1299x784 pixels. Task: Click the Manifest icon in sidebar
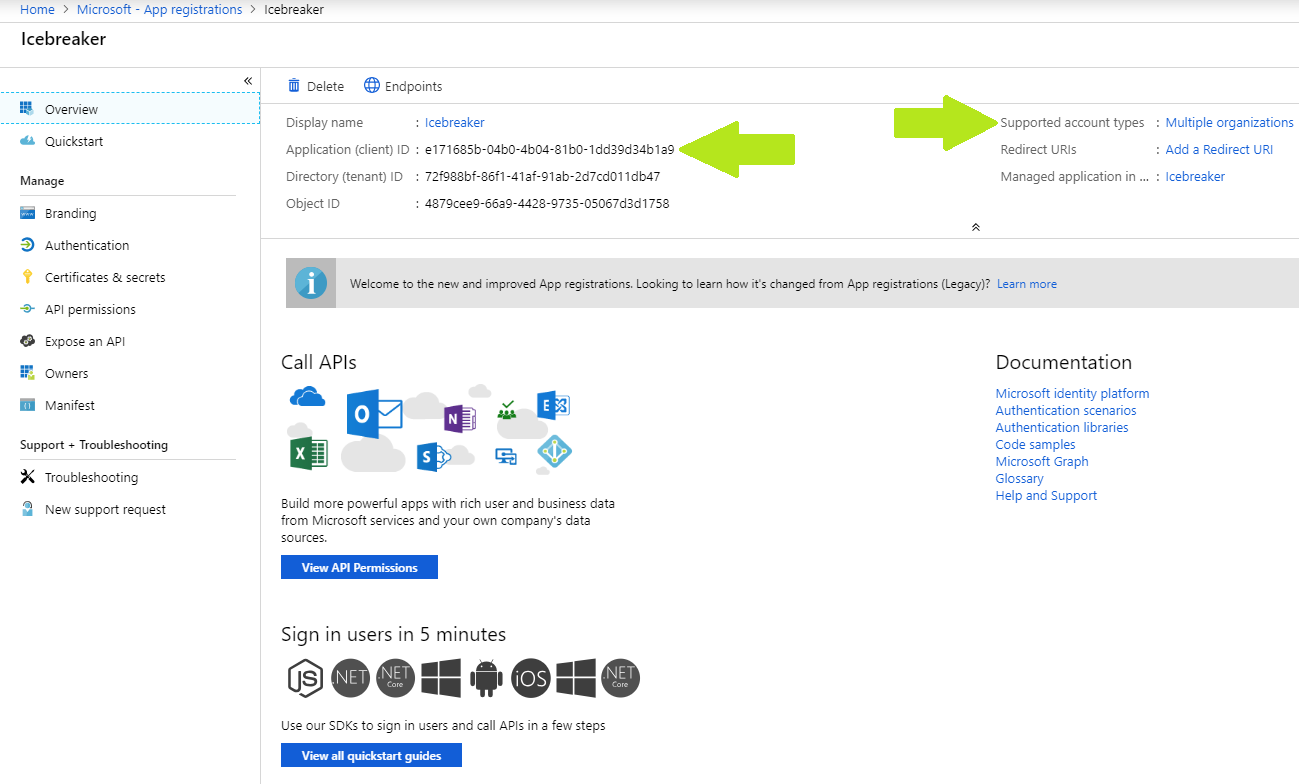pos(27,405)
